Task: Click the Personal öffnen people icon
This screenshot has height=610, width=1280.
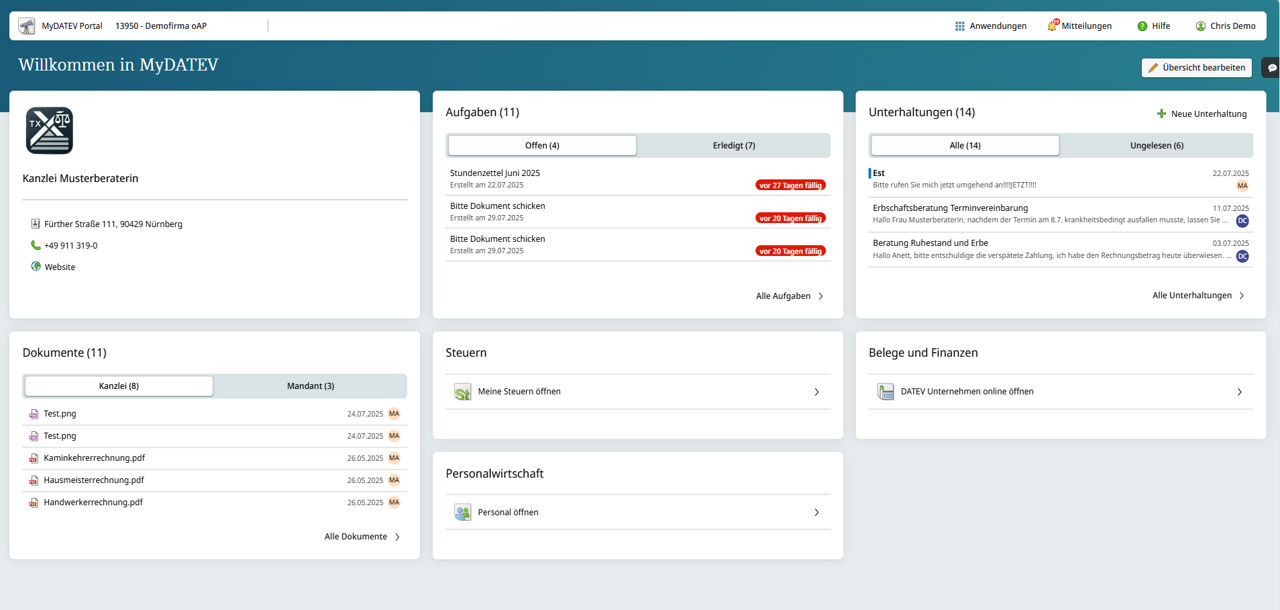Action: click(x=462, y=513)
